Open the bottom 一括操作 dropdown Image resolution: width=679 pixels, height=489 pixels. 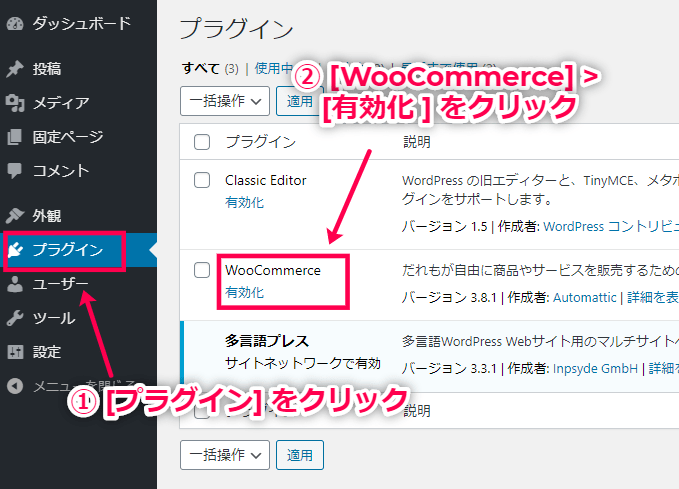225,455
